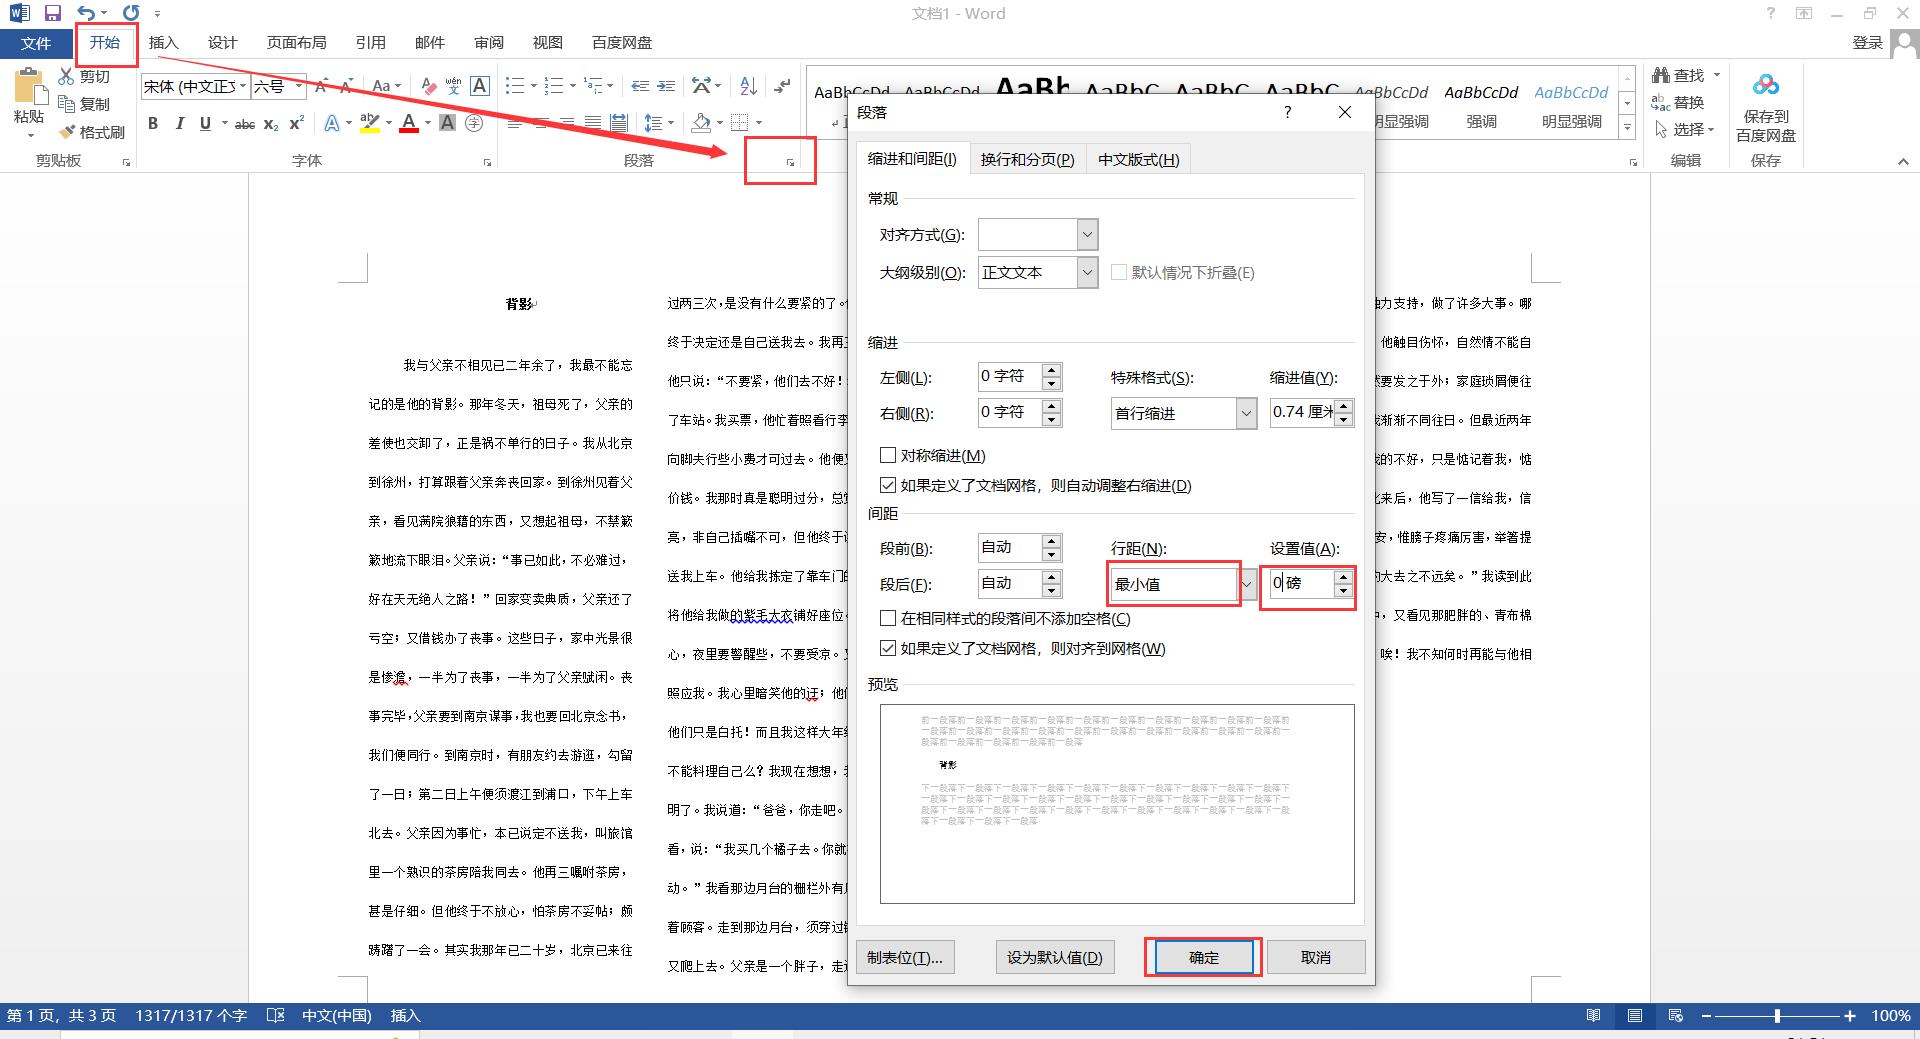Viewport: 1920px width, 1039px height.
Task: Click the Format Painter (格式刷) icon
Action: (92, 132)
